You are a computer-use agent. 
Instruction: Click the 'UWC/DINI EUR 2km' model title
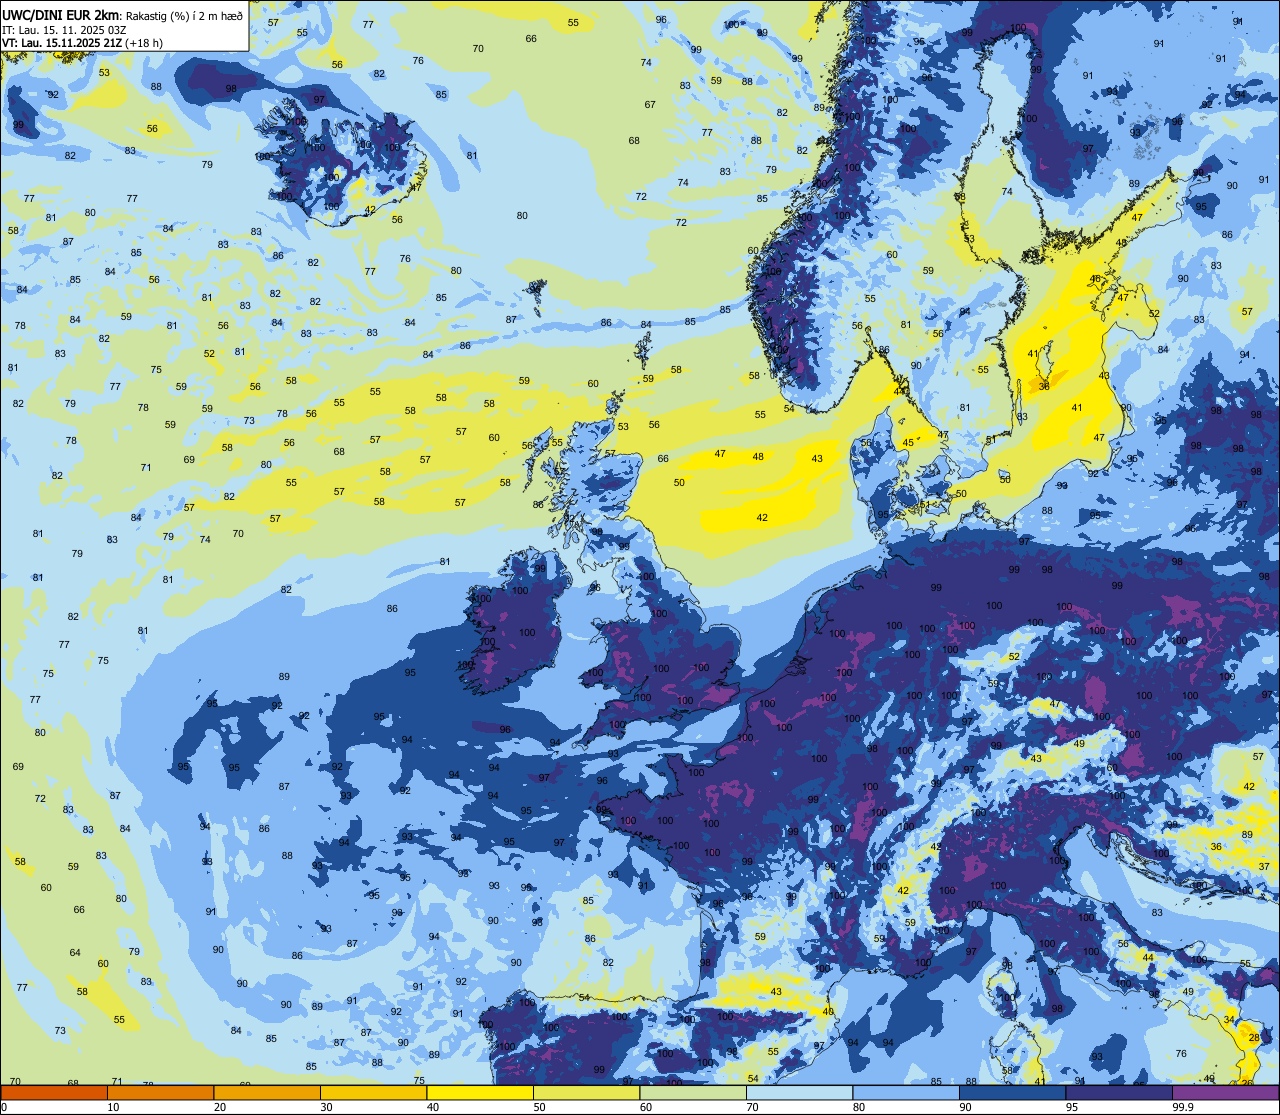[x=60, y=14]
